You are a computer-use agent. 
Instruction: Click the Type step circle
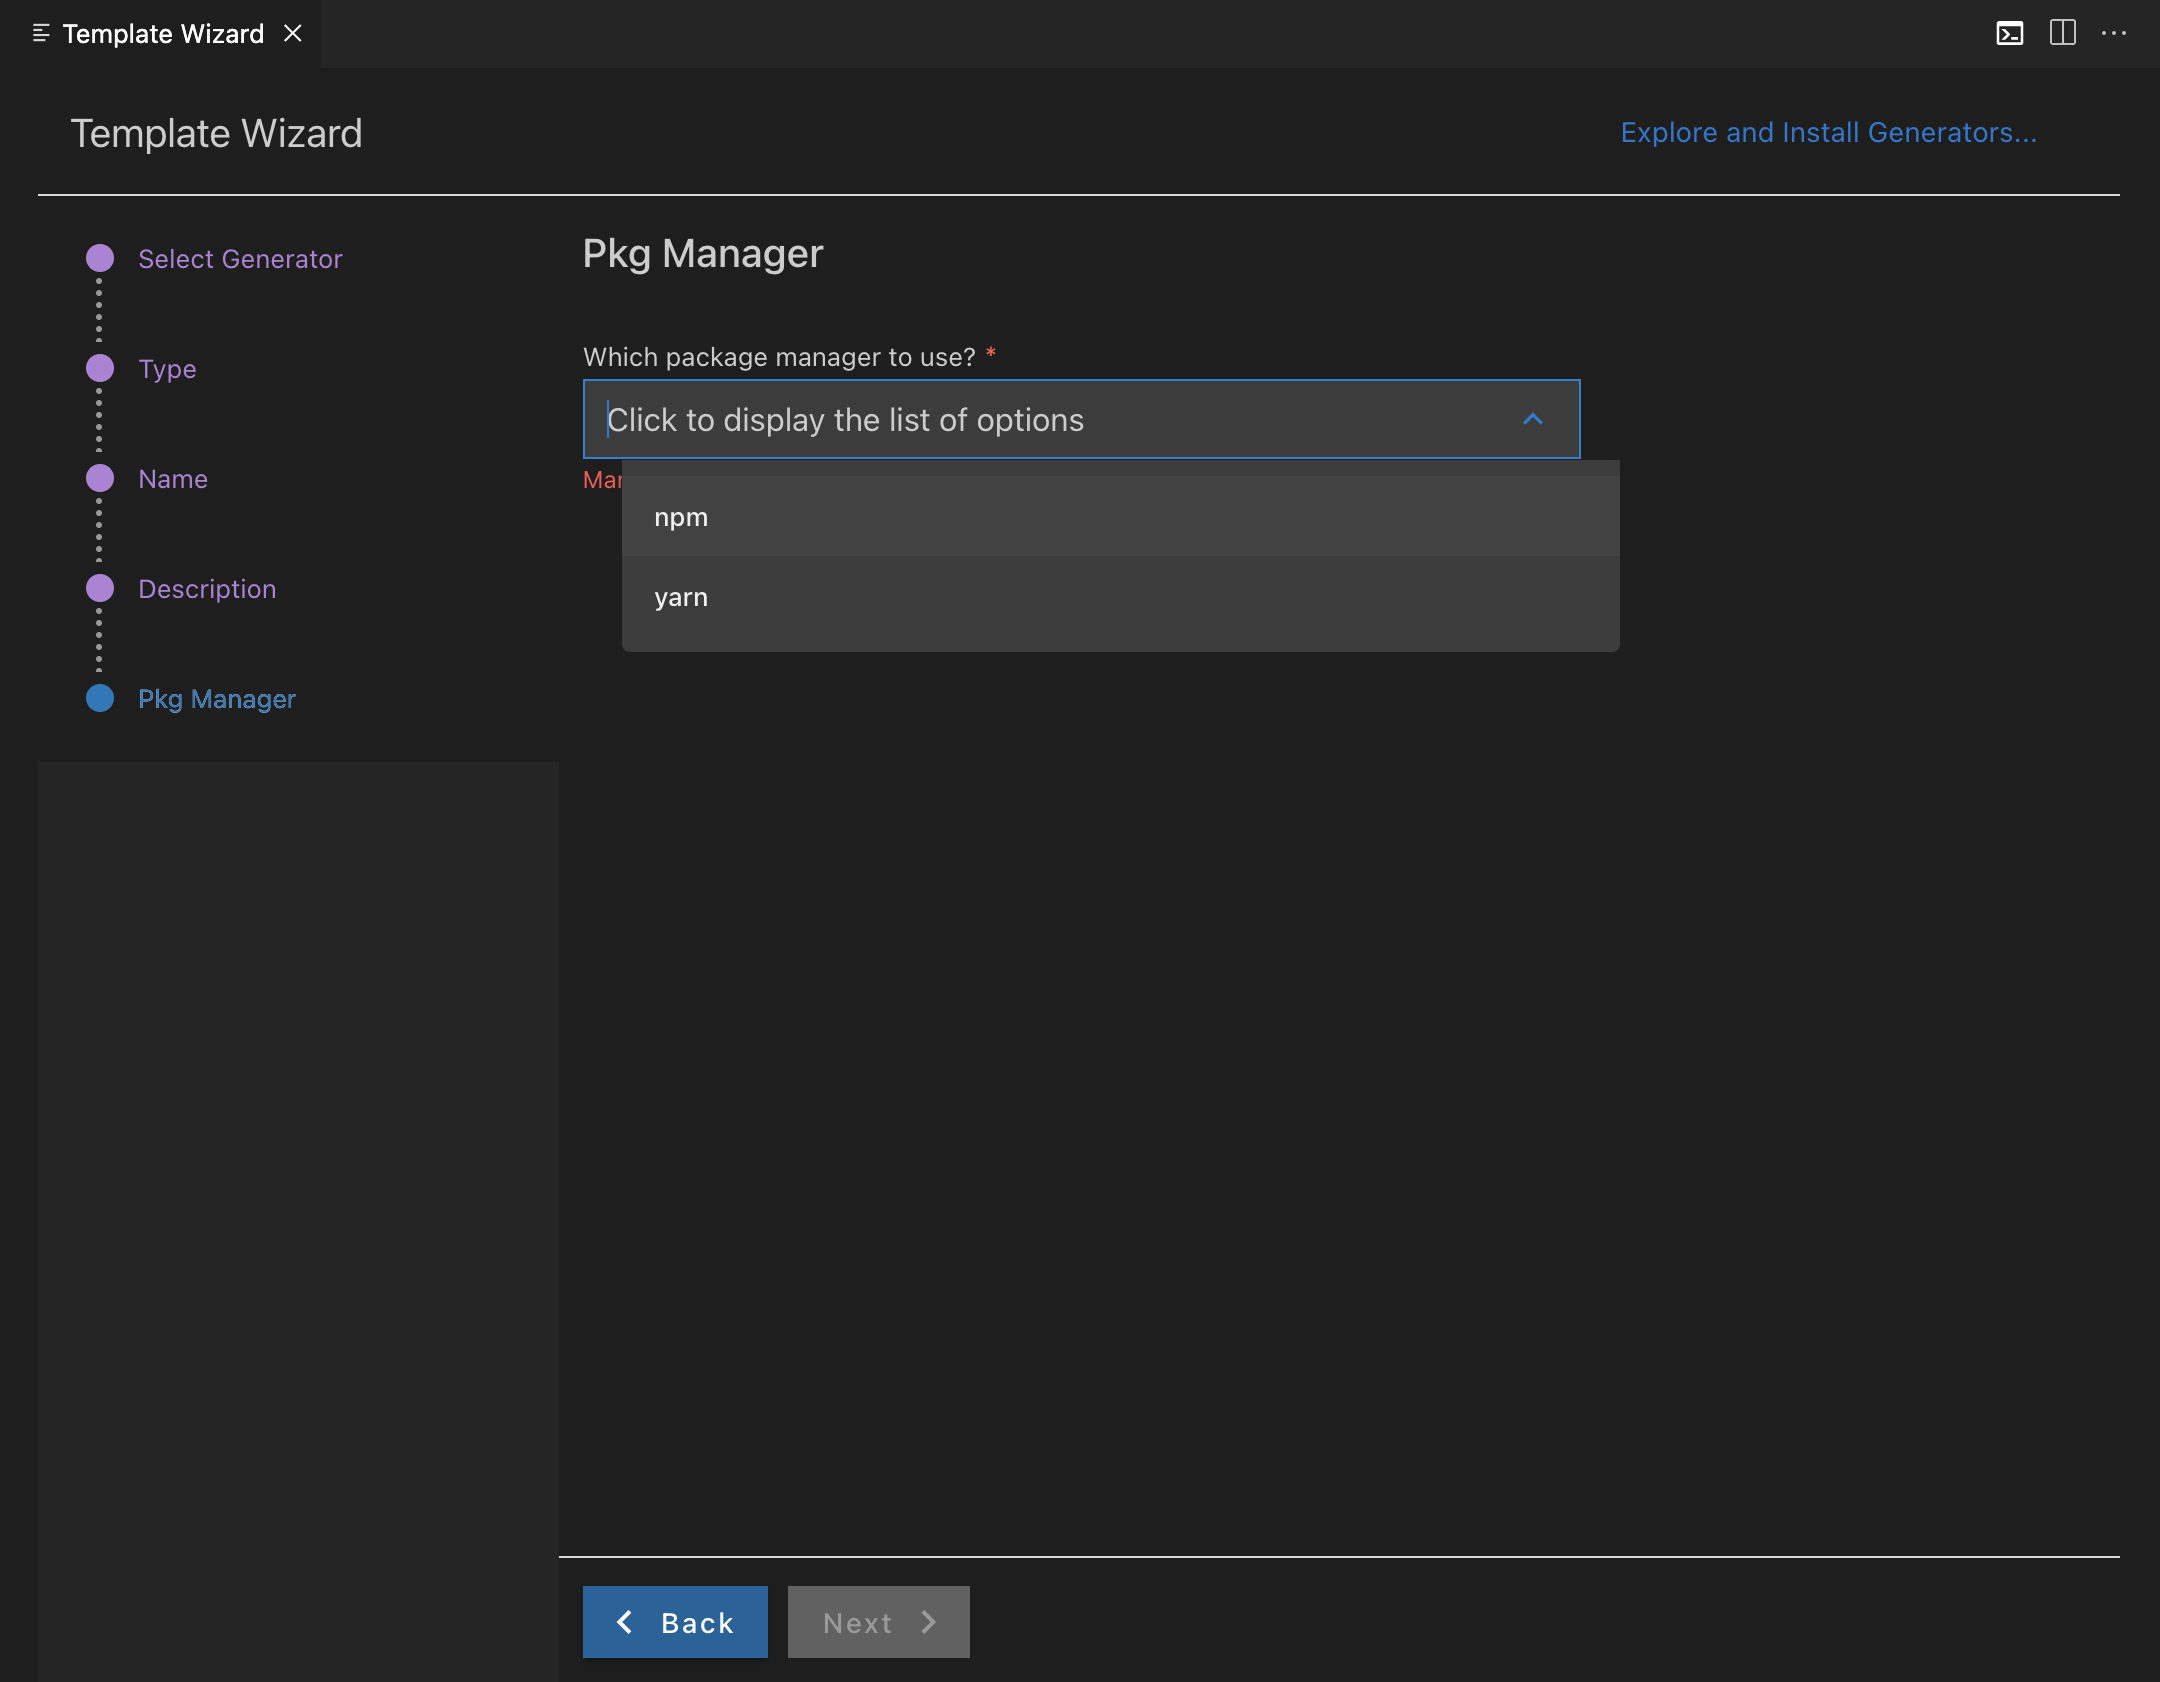click(100, 368)
